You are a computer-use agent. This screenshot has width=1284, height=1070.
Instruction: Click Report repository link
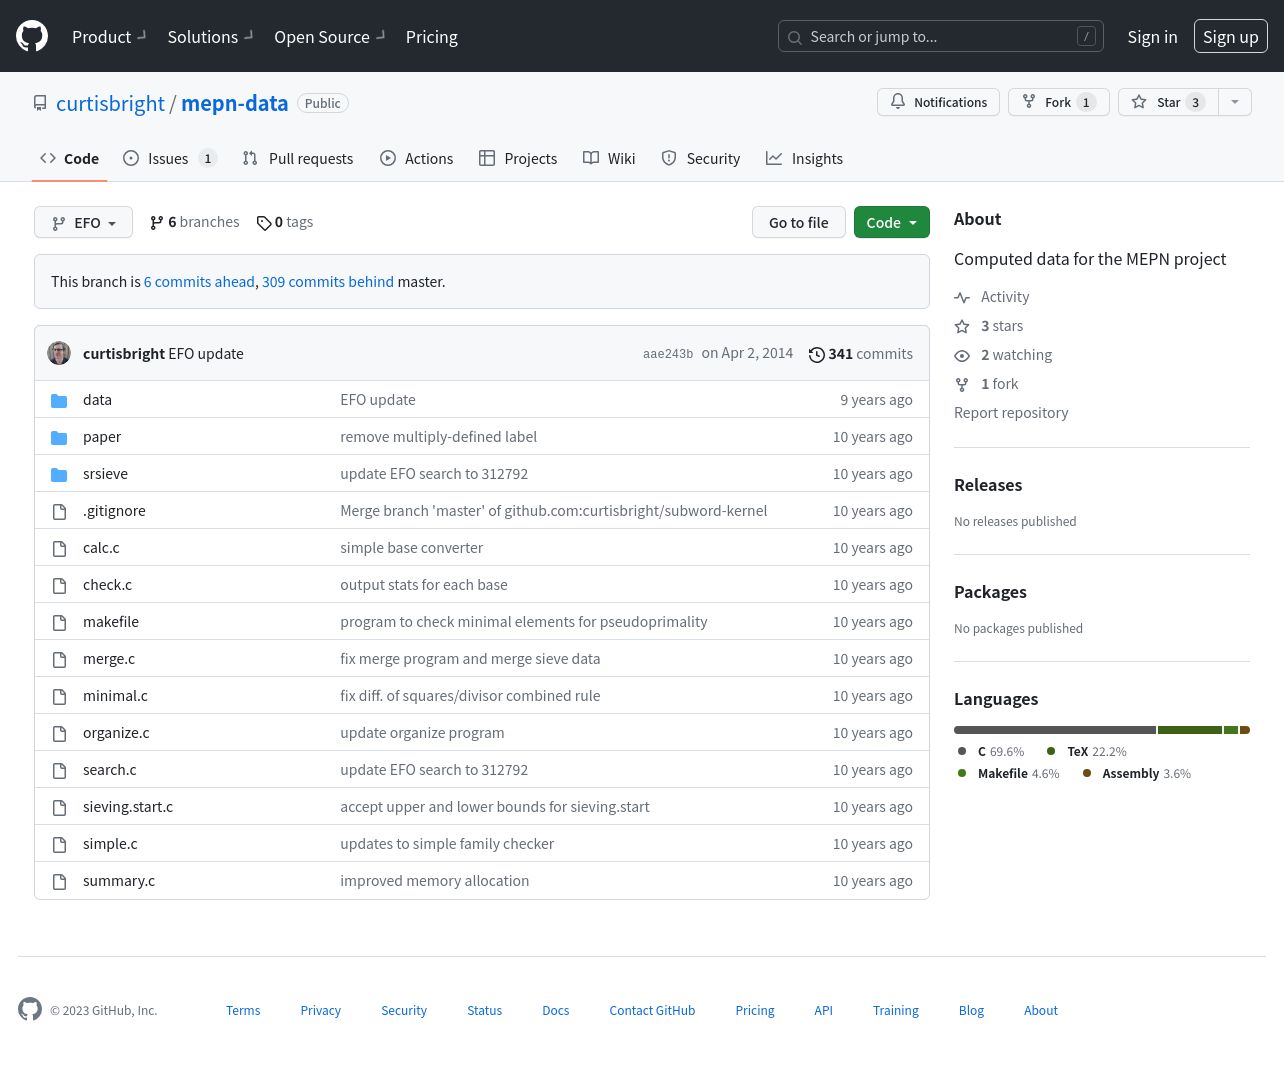pyautogui.click(x=1011, y=413)
